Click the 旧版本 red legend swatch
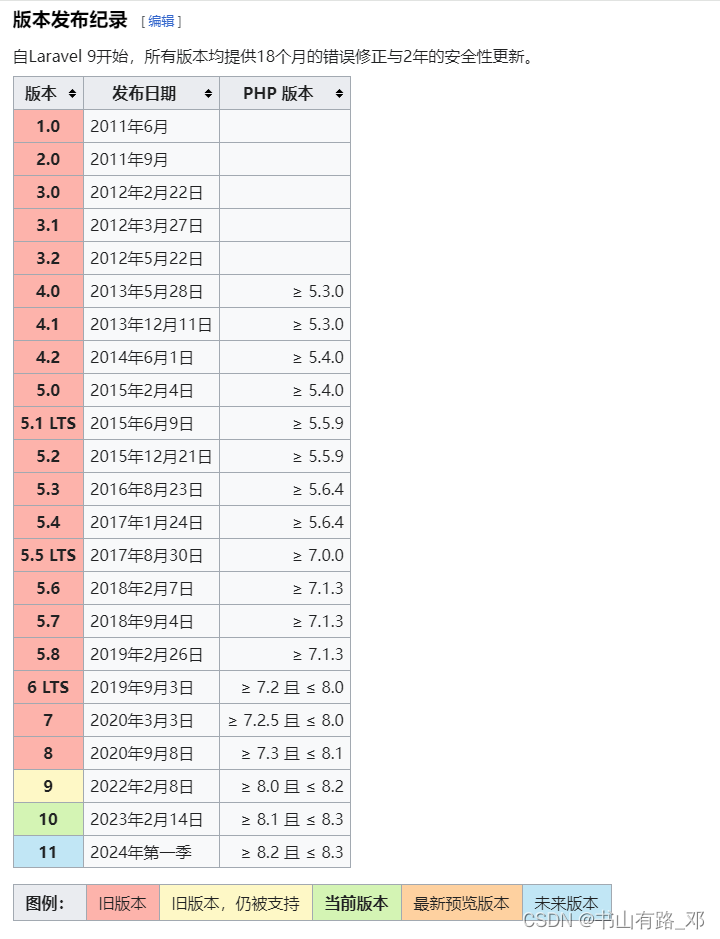Viewport: 720px width, 939px height. pos(123,903)
